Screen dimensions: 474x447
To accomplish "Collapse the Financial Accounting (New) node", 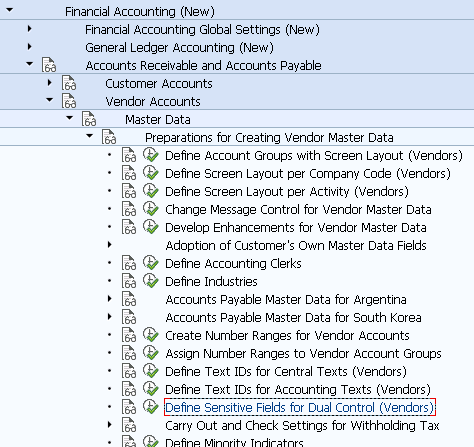I will coord(10,10).
